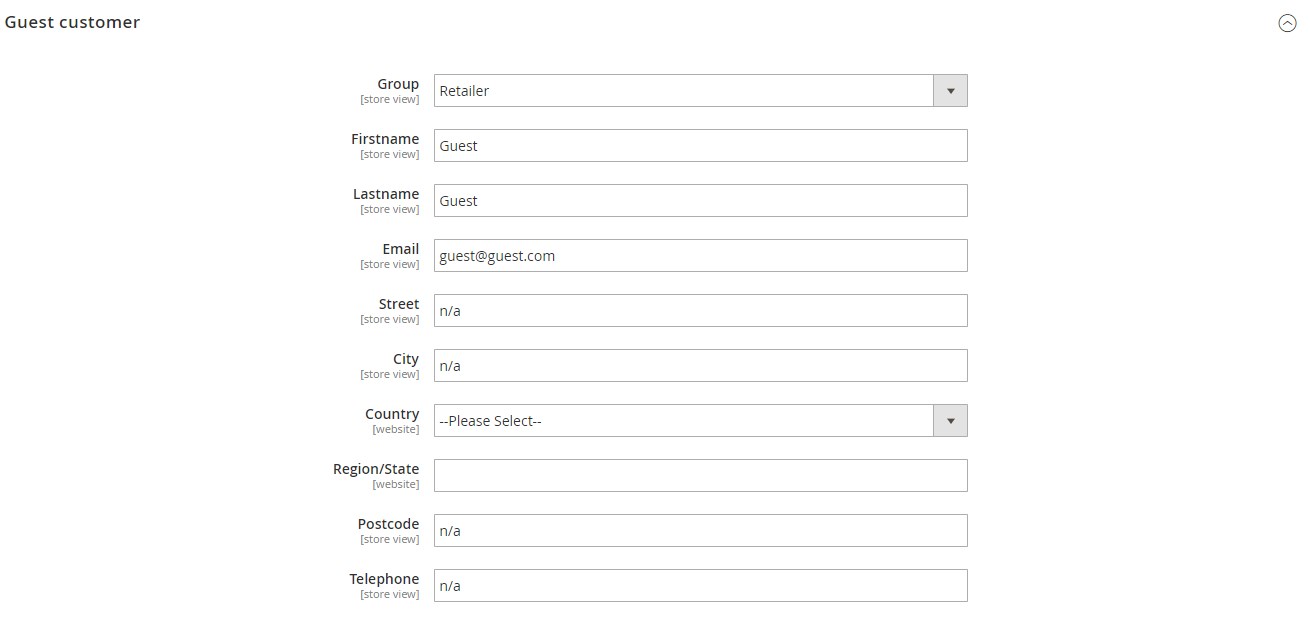Focus the Firstname input field

tap(700, 146)
